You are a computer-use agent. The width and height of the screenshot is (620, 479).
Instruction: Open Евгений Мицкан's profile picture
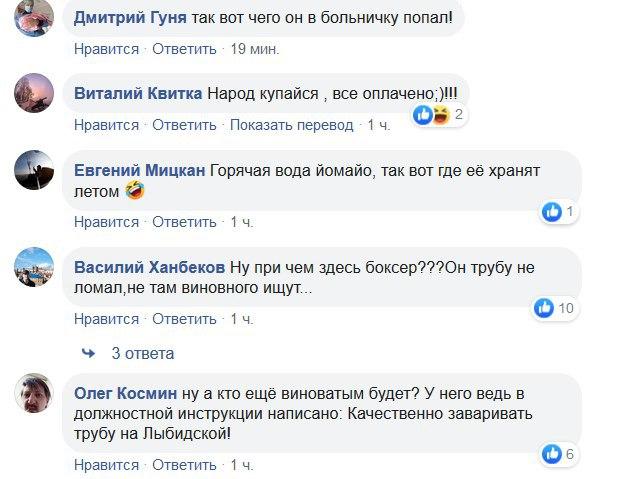click(34, 170)
